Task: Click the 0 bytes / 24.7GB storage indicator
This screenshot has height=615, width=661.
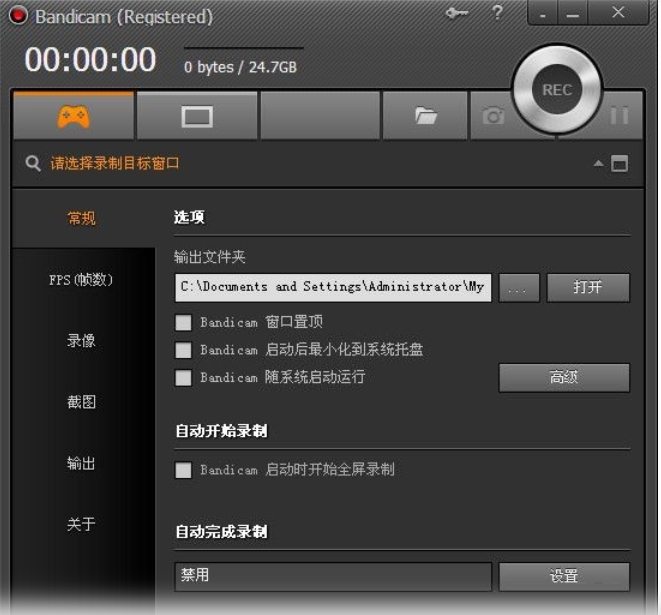Action: [240, 67]
